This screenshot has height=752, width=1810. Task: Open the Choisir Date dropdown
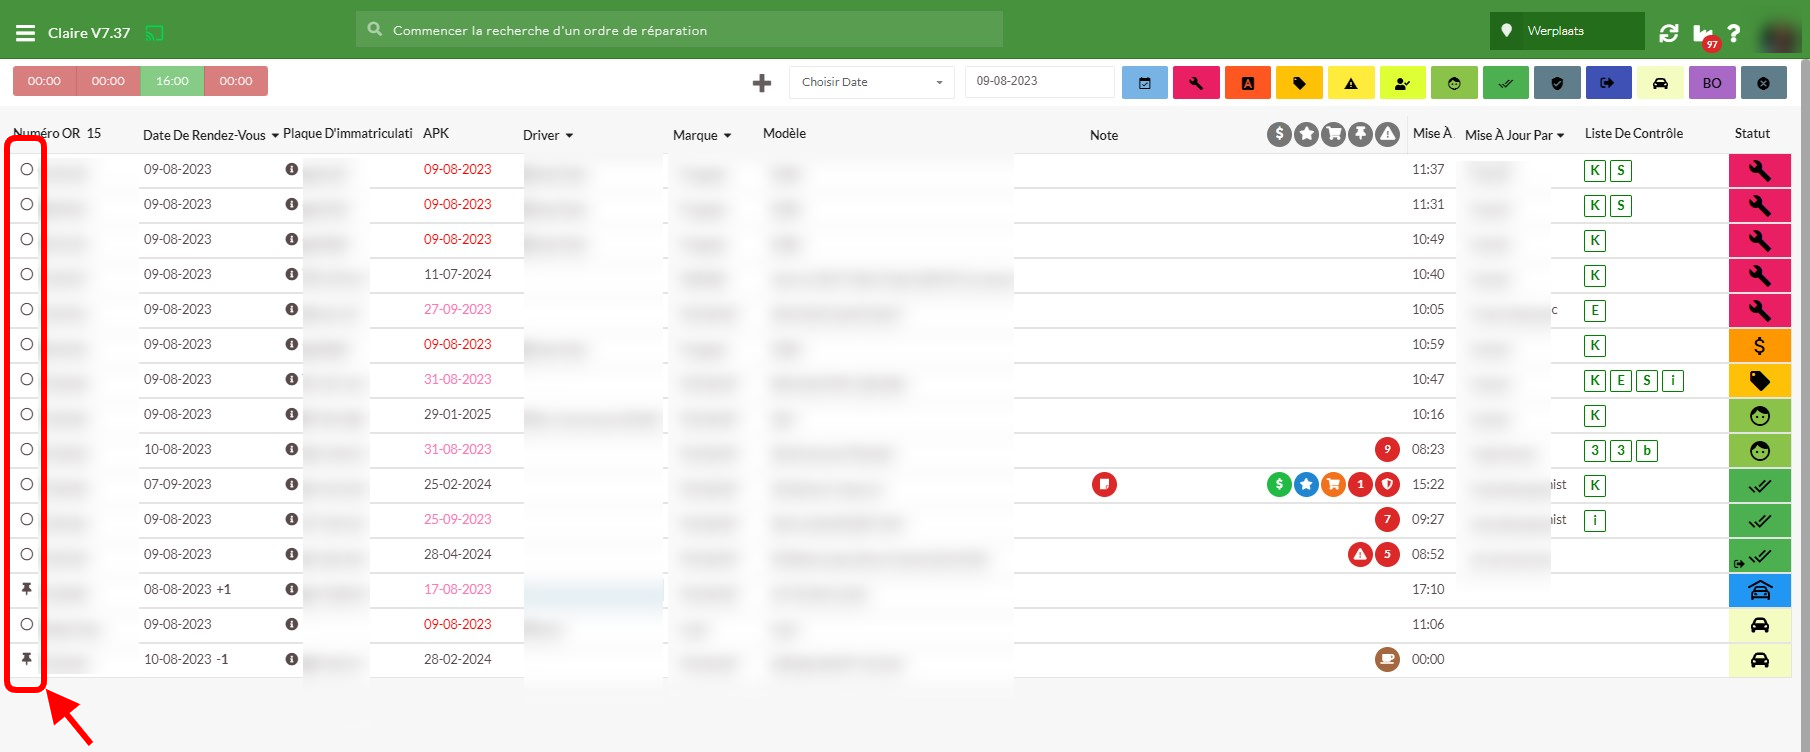click(x=872, y=82)
